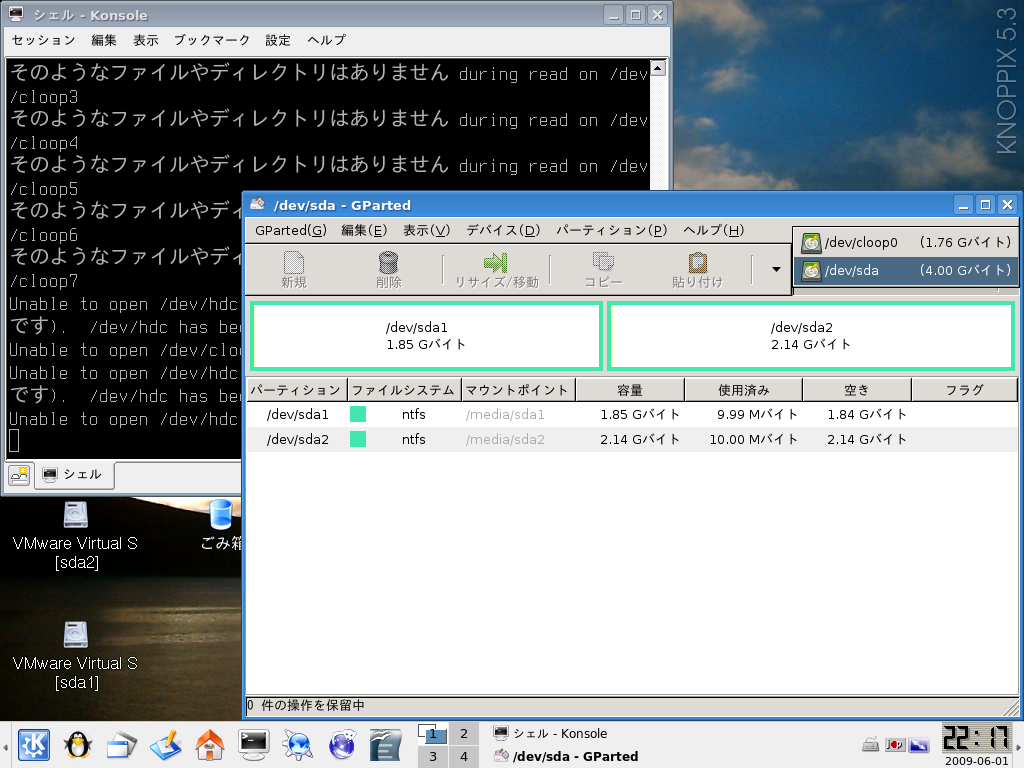Screen dimensions: 1024x768
Task: Click /dev/sda - GParted taskbar entry
Action: coord(566,756)
